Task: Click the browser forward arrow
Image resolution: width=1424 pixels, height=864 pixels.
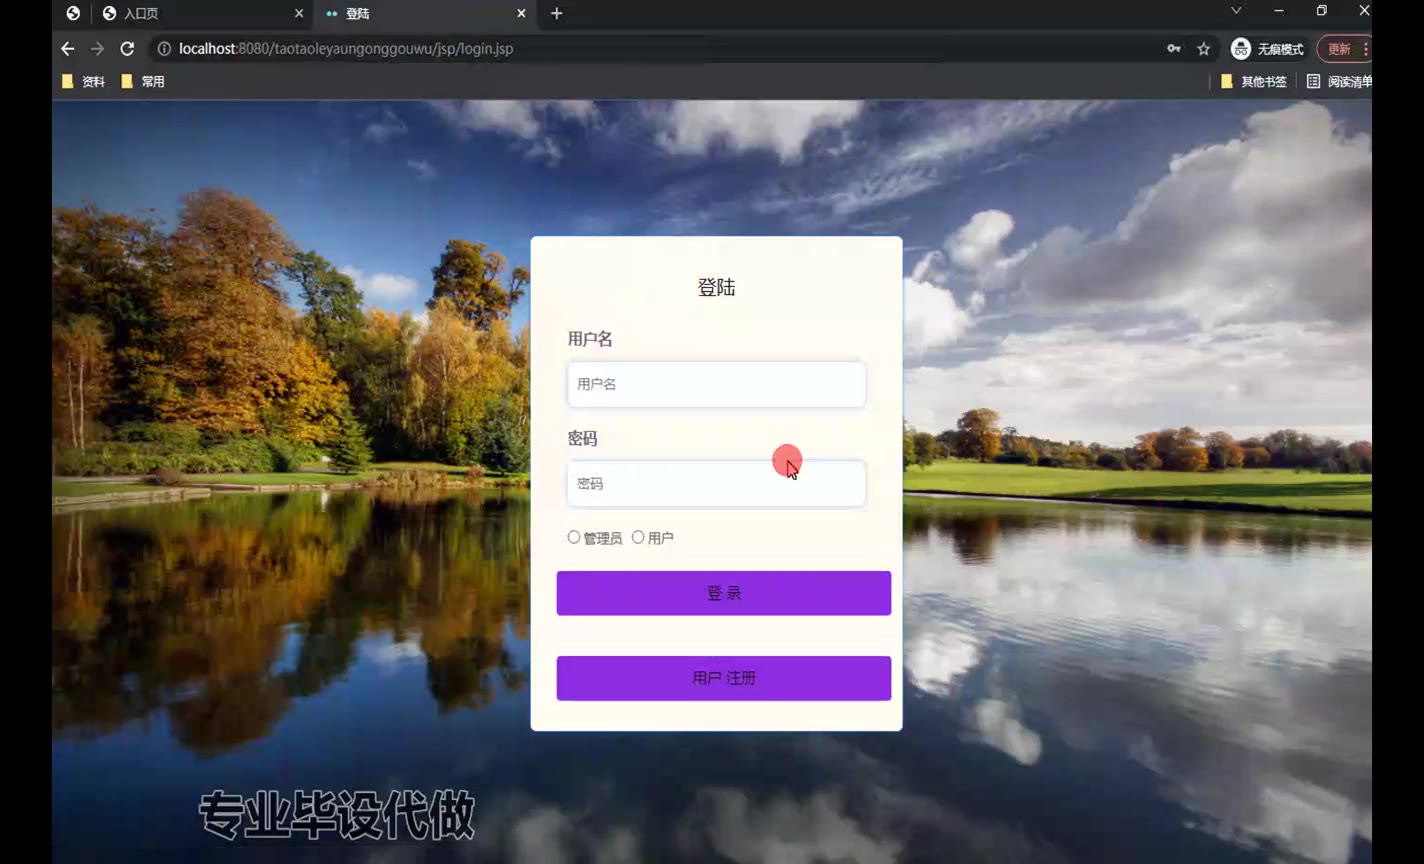Action: (97, 49)
